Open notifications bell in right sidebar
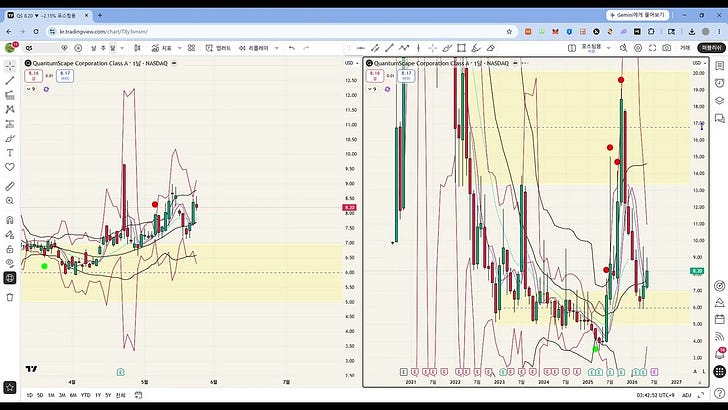 coord(720,354)
